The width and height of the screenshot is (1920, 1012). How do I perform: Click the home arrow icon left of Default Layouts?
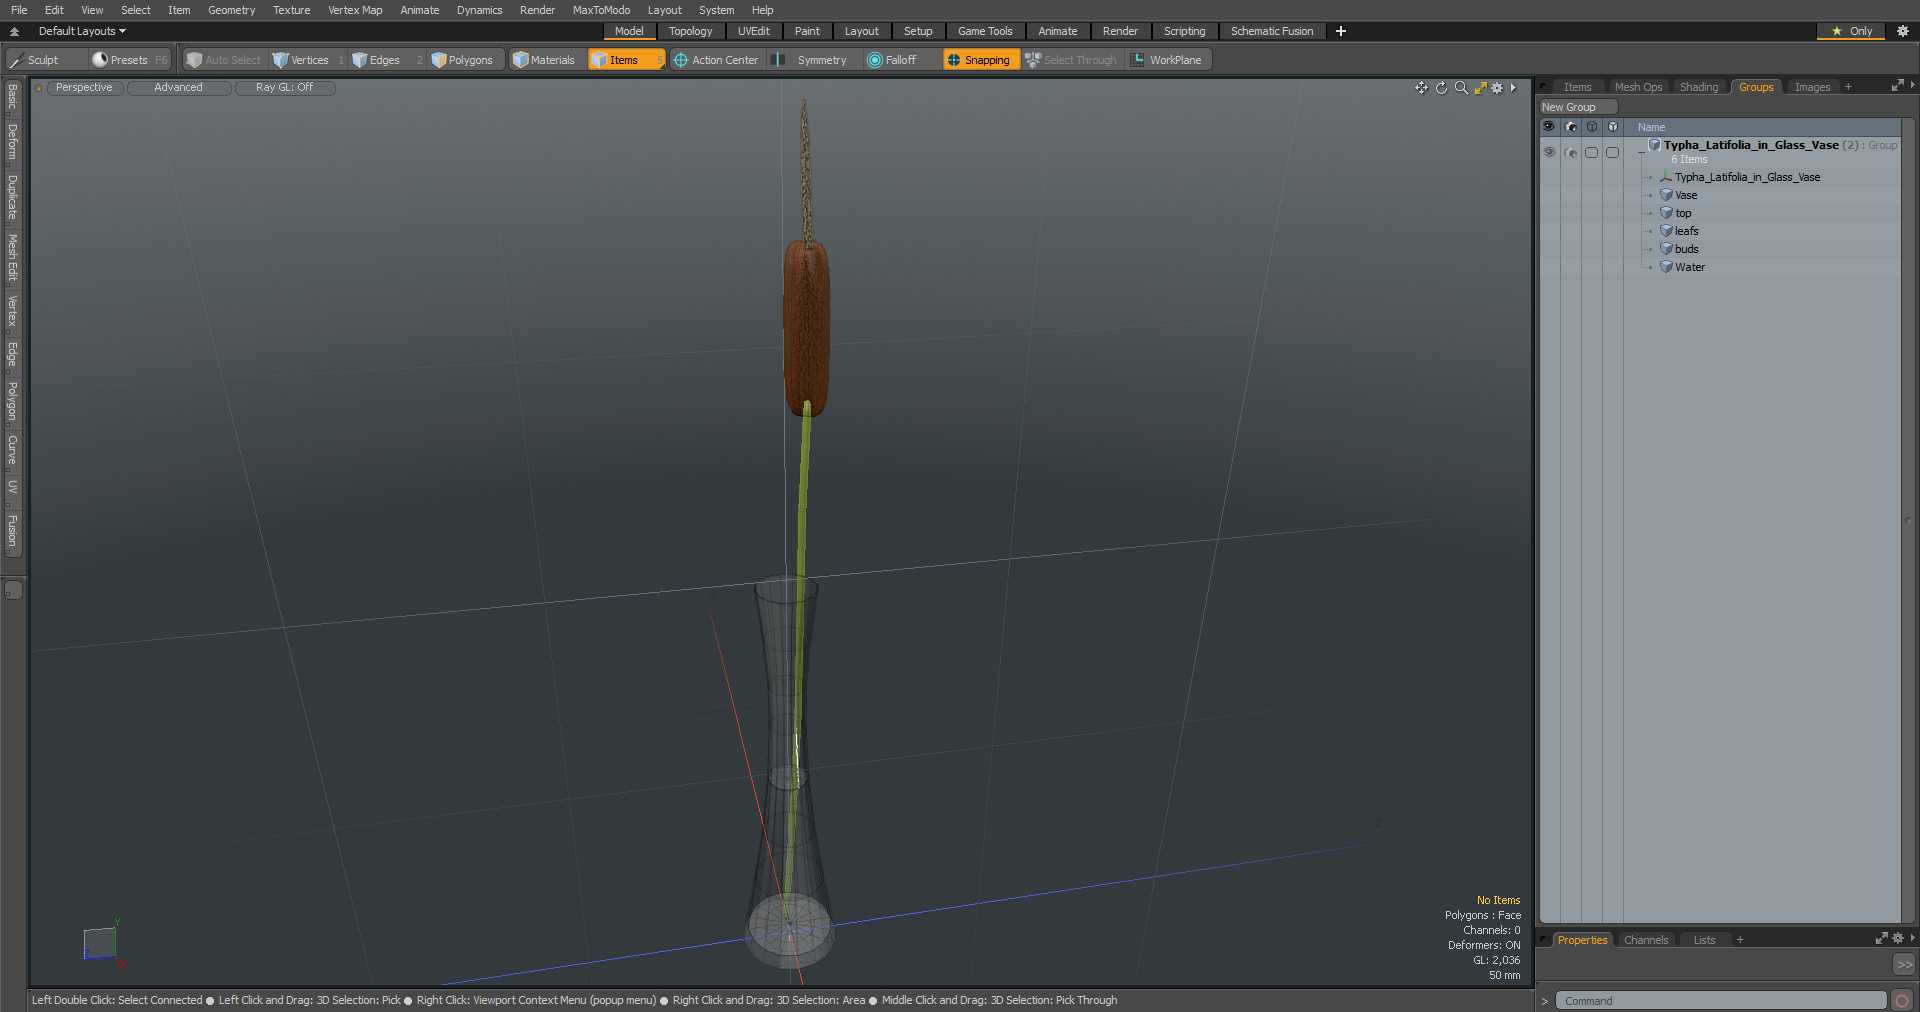tap(14, 31)
